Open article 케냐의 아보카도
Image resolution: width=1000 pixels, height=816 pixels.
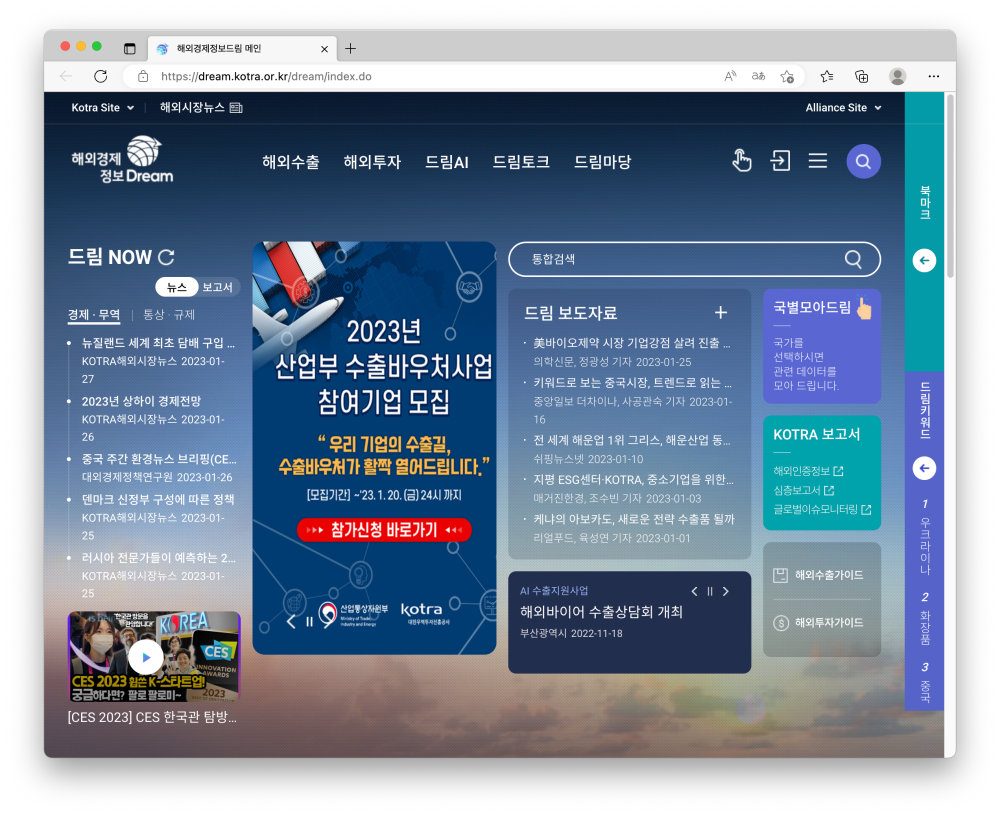[x=633, y=519]
